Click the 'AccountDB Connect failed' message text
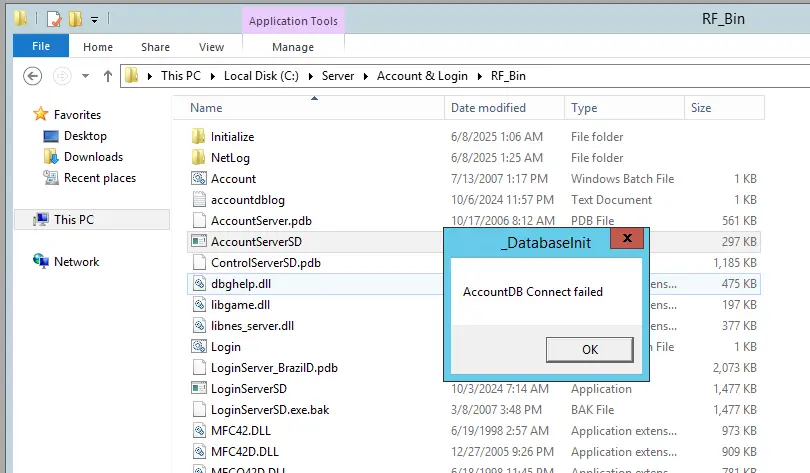810x473 pixels. [533, 292]
